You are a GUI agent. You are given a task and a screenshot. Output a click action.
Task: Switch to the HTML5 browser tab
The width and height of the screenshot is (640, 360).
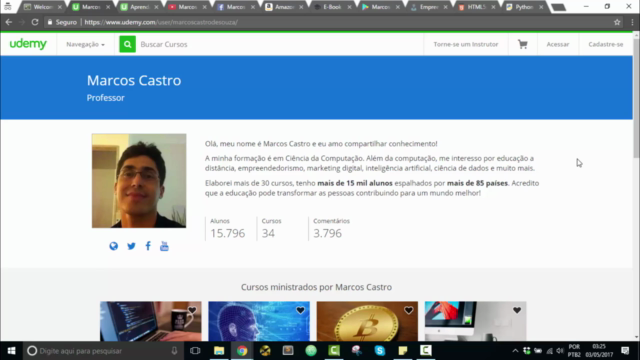[x=476, y=7]
